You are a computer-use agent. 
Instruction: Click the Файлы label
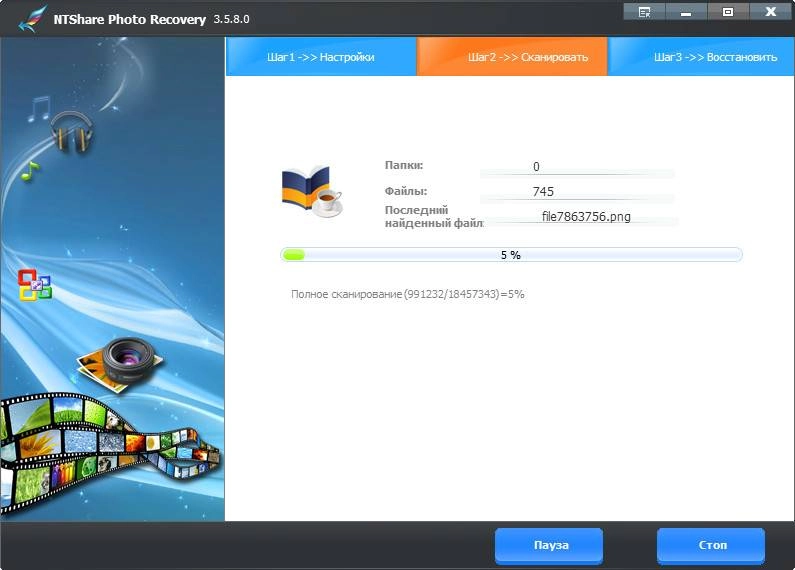click(x=406, y=191)
